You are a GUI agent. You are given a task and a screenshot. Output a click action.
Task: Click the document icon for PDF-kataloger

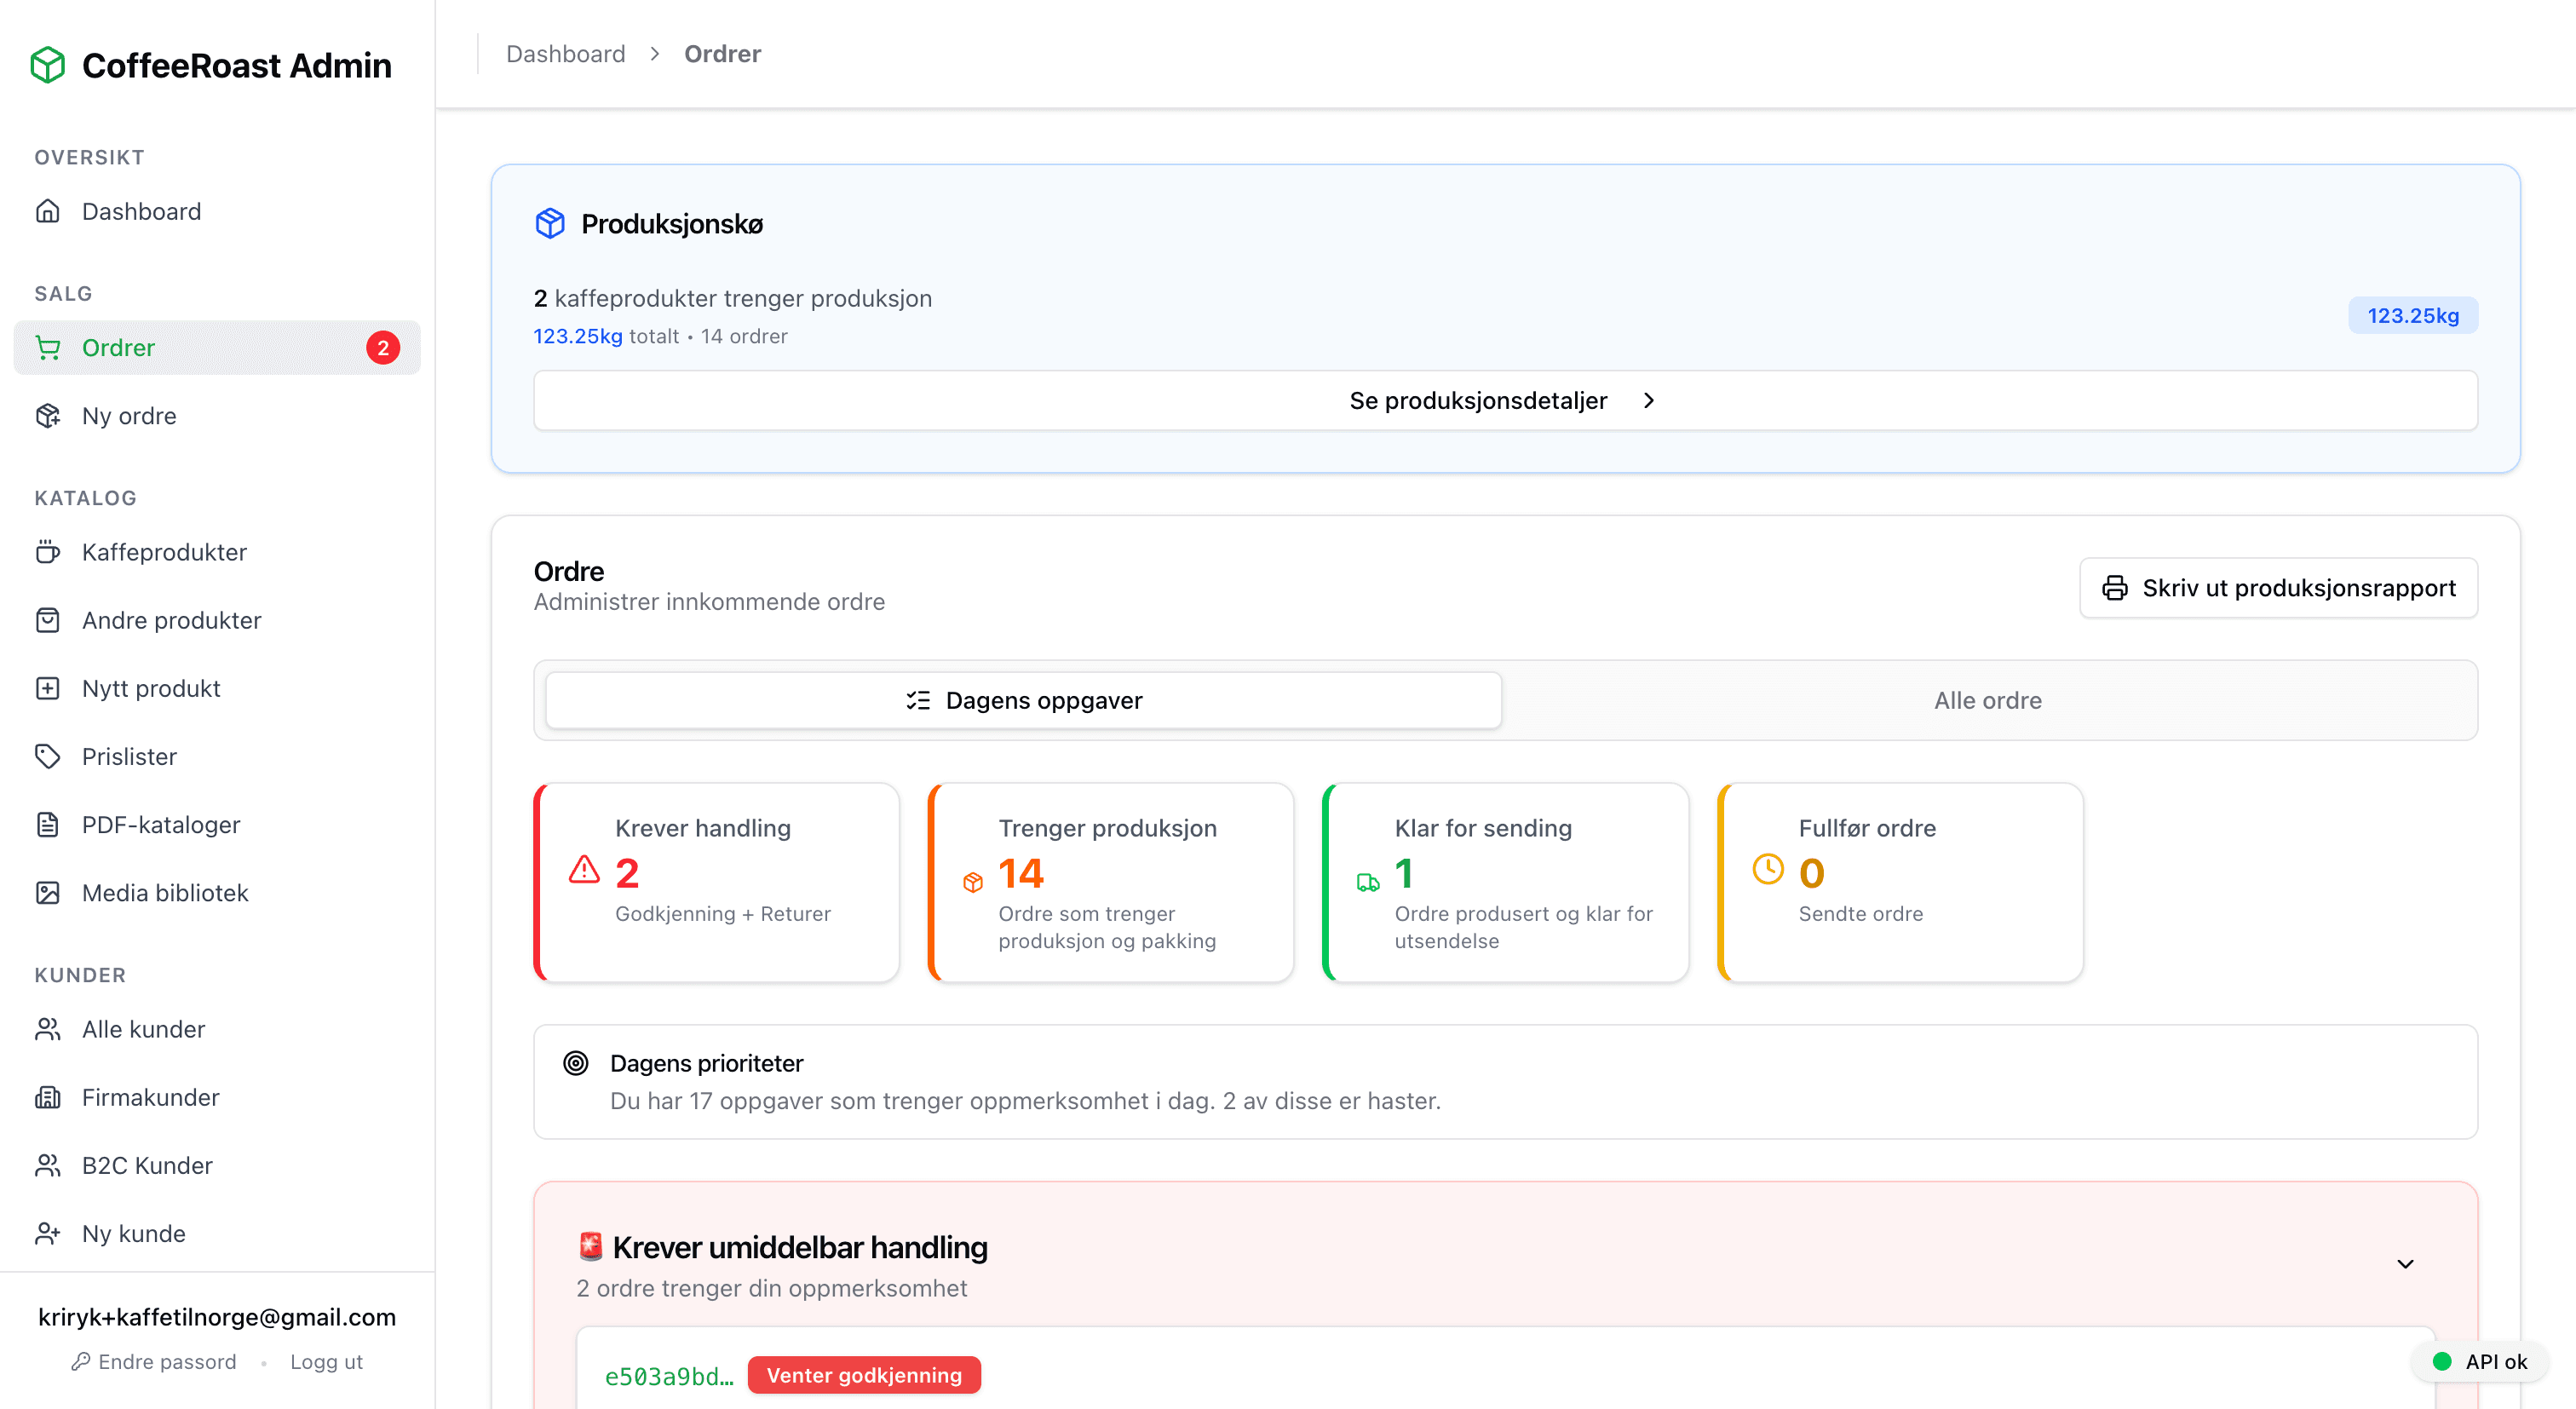coord(48,824)
